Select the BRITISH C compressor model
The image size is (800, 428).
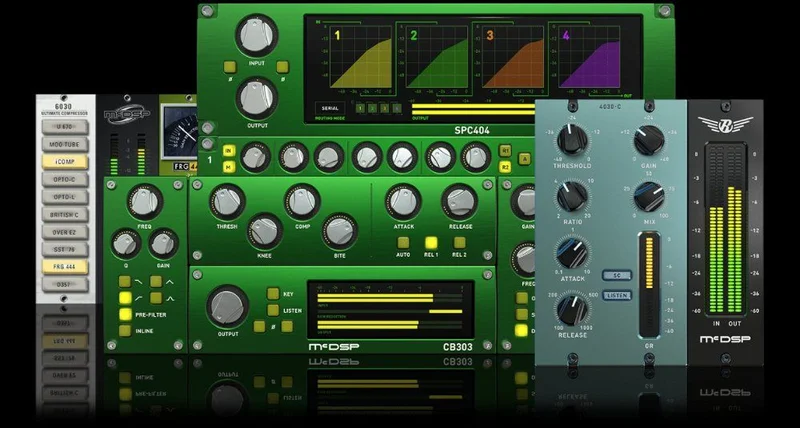(65, 215)
